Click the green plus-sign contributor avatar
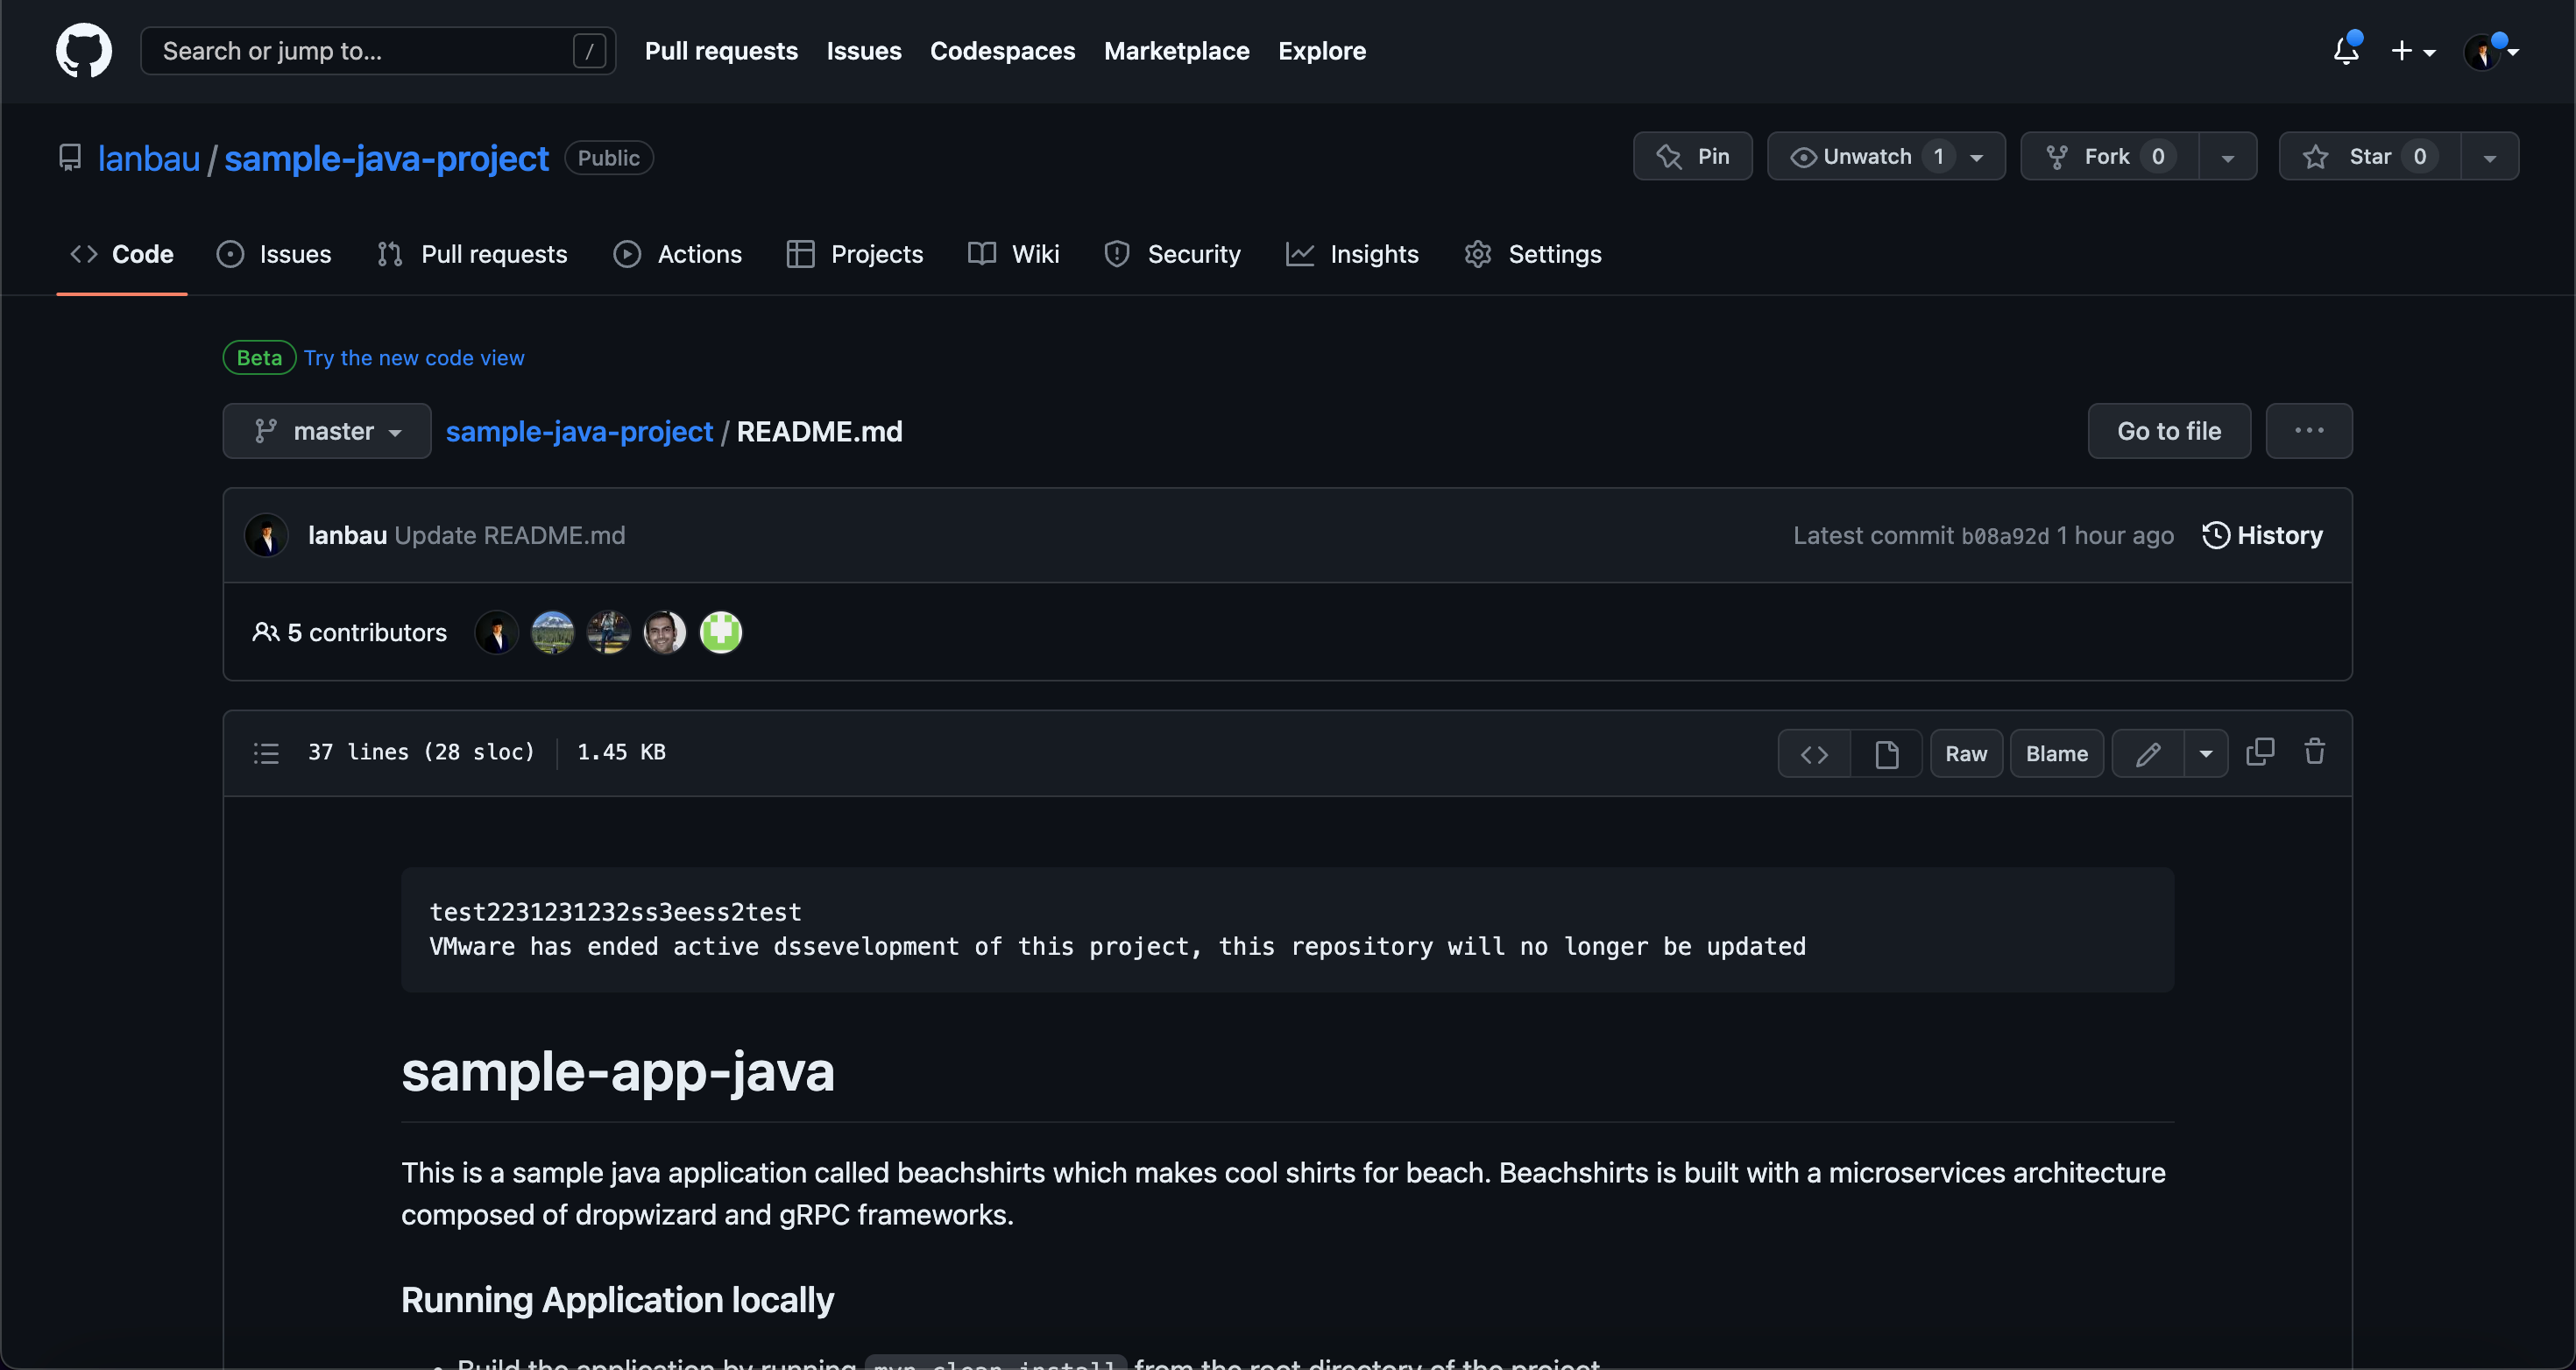Image resolution: width=2576 pixels, height=1370 pixels. [x=720, y=632]
